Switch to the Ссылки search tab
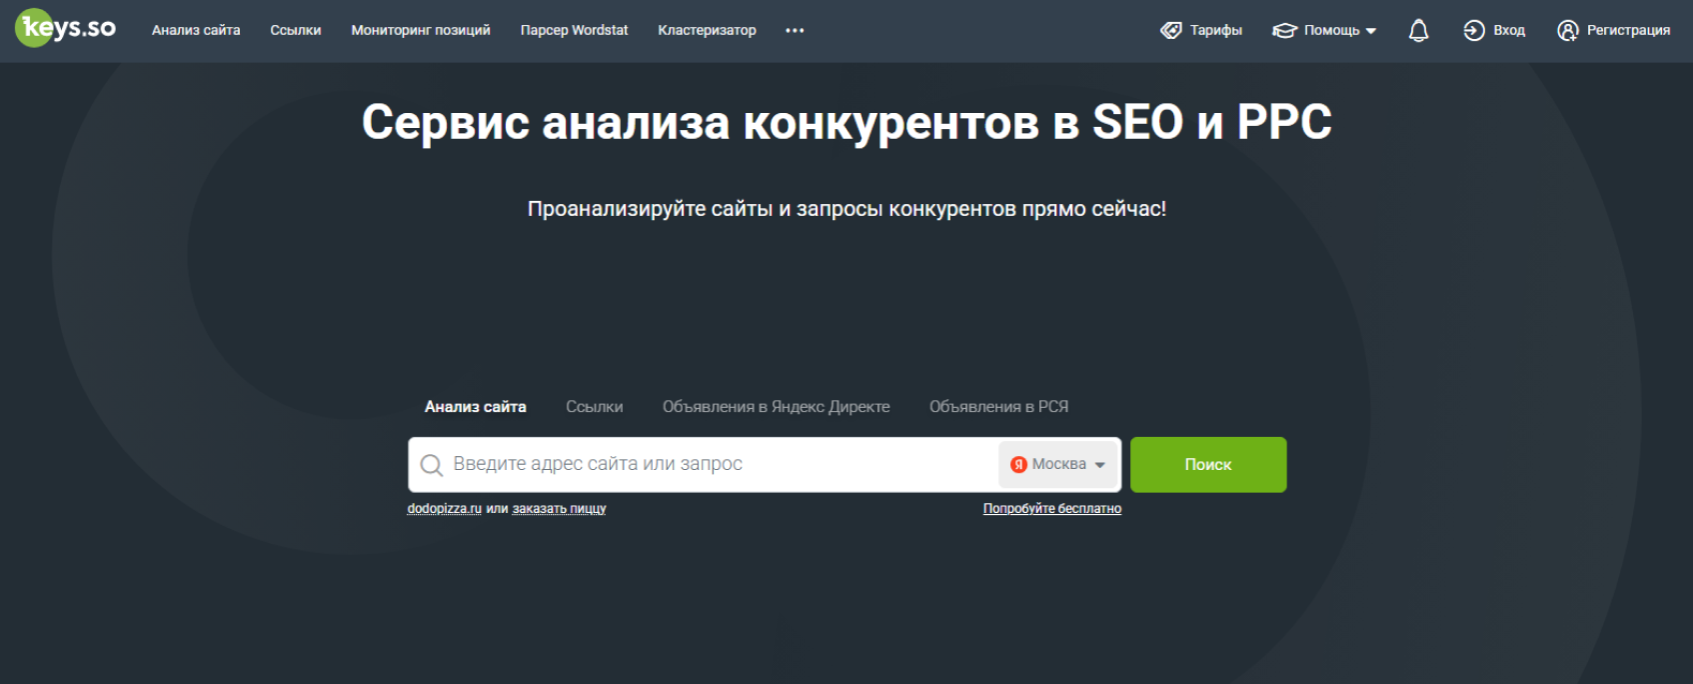1693x684 pixels. coord(594,407)
